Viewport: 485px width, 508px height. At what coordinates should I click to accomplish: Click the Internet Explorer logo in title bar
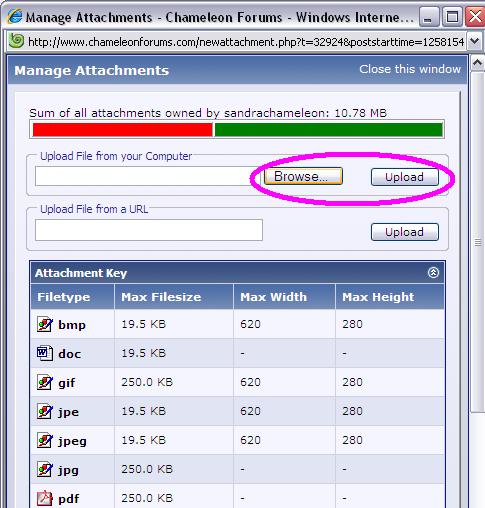pos(15,16)
